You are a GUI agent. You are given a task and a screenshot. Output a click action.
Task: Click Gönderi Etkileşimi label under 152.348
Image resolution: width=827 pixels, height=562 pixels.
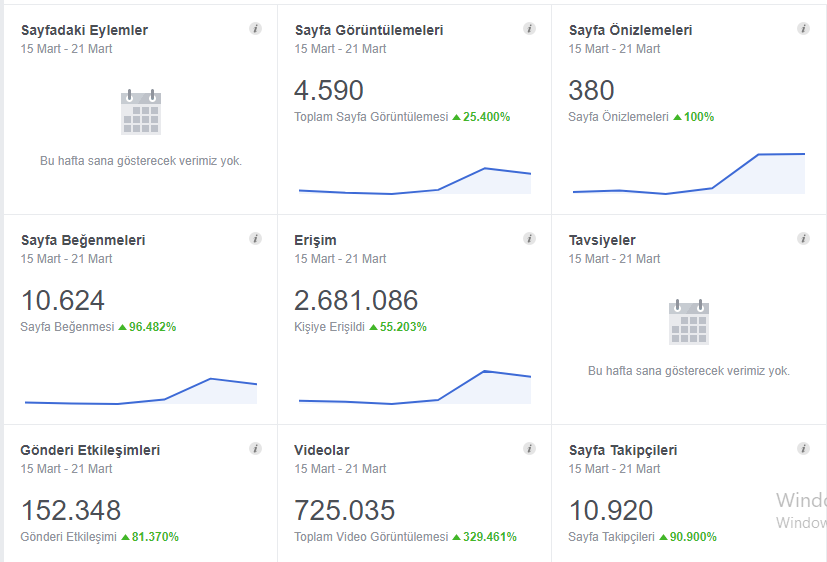click(69, 537)
